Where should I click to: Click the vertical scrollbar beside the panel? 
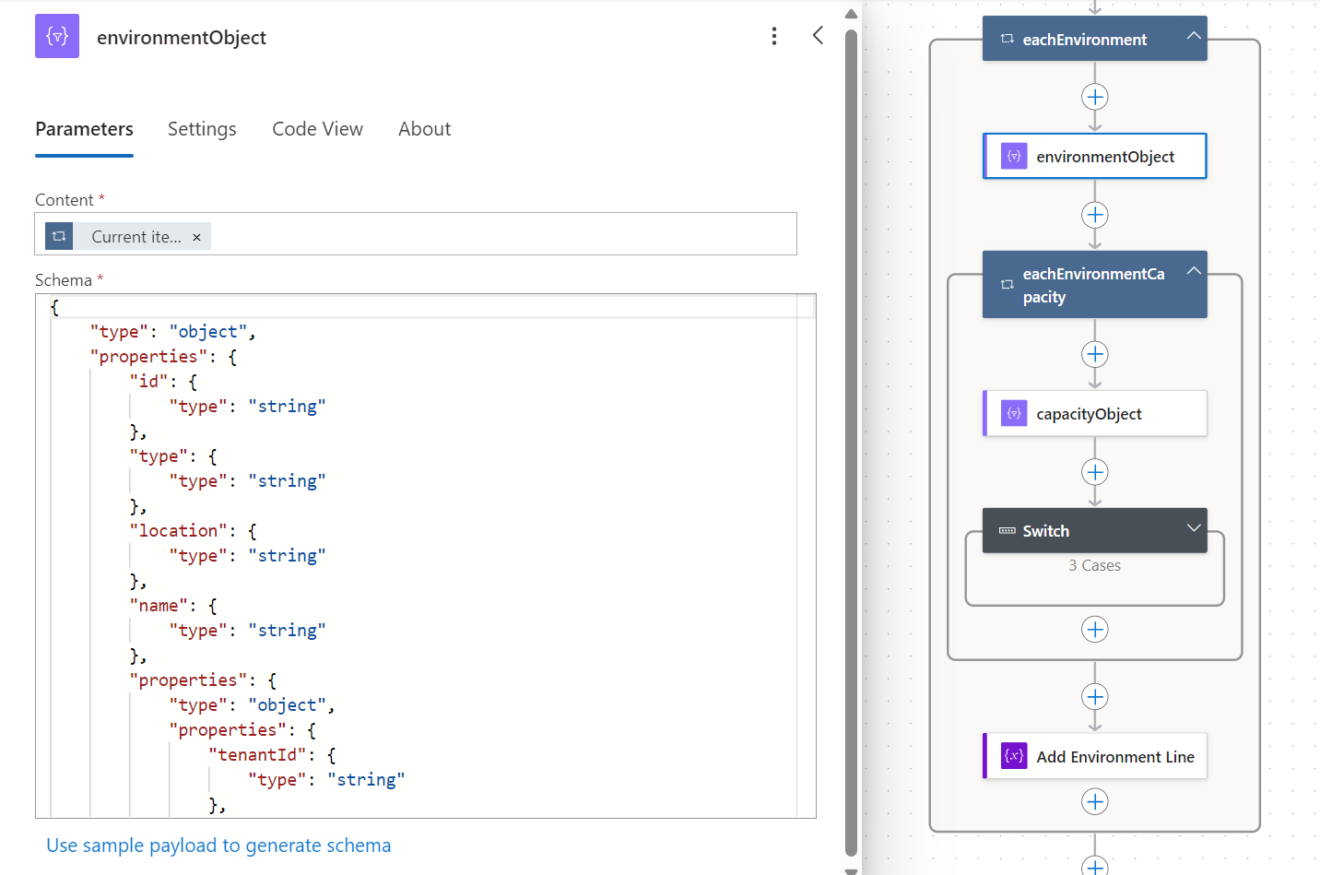pyautogui.click(x=851, y=400)
